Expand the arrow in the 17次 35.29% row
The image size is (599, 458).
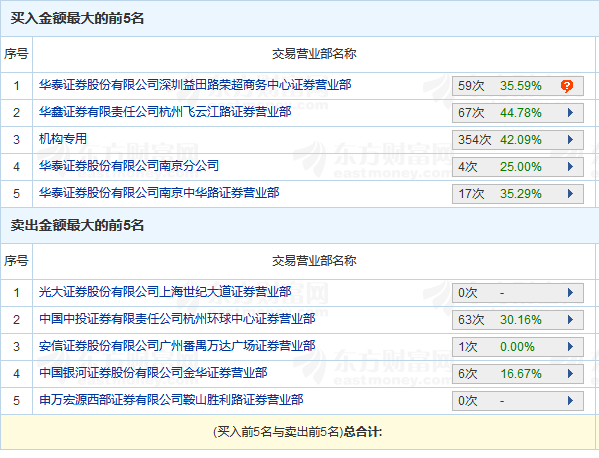(x=570, y=194)
